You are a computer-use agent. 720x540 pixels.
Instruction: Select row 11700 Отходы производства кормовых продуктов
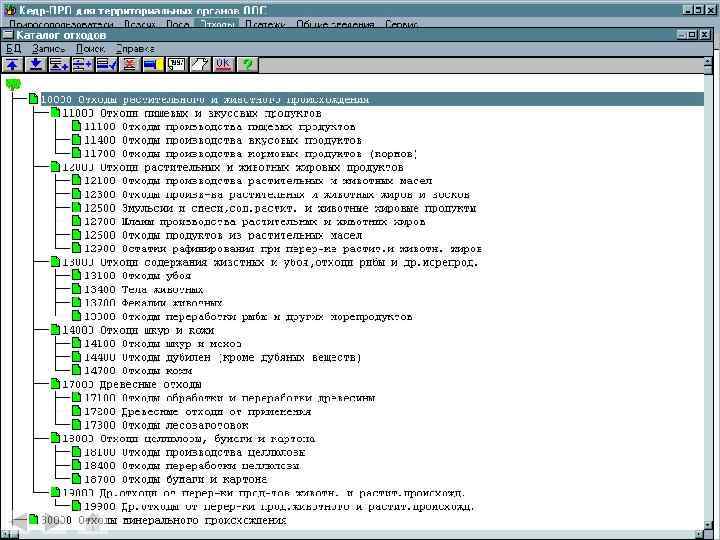tap(251, 153)
